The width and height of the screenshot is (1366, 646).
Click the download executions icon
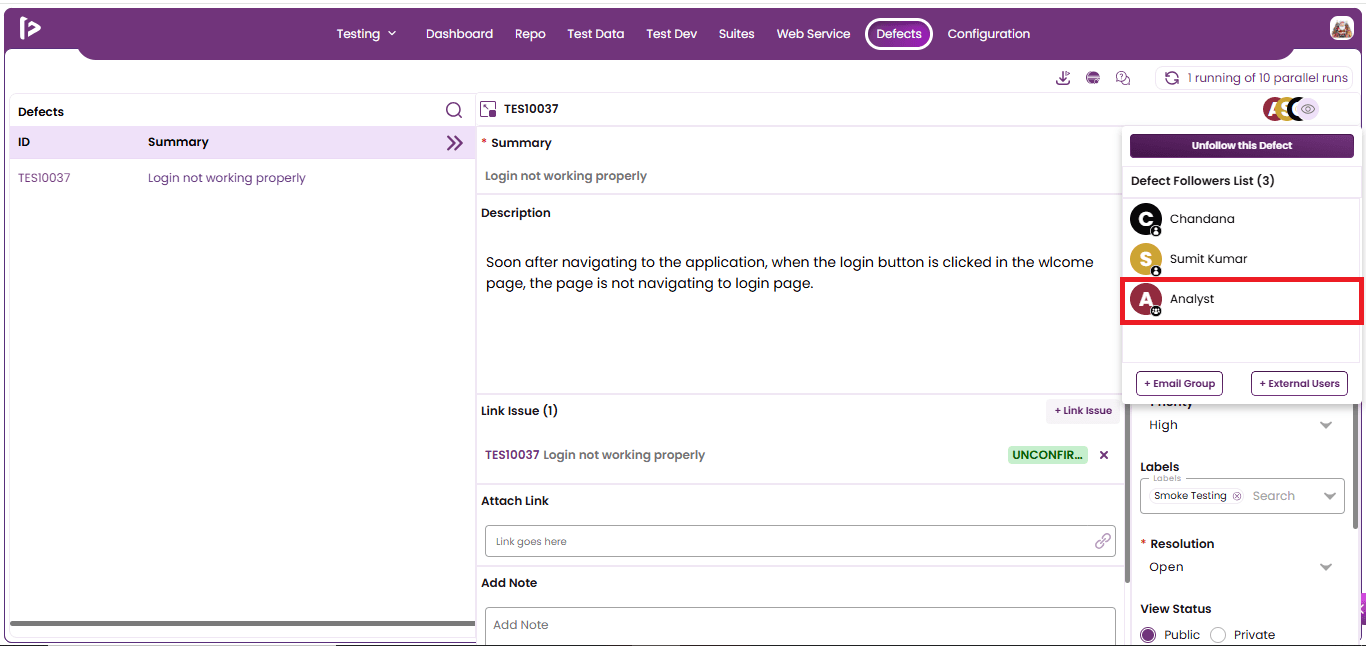pyautogui.click(x=1063, y=78)
